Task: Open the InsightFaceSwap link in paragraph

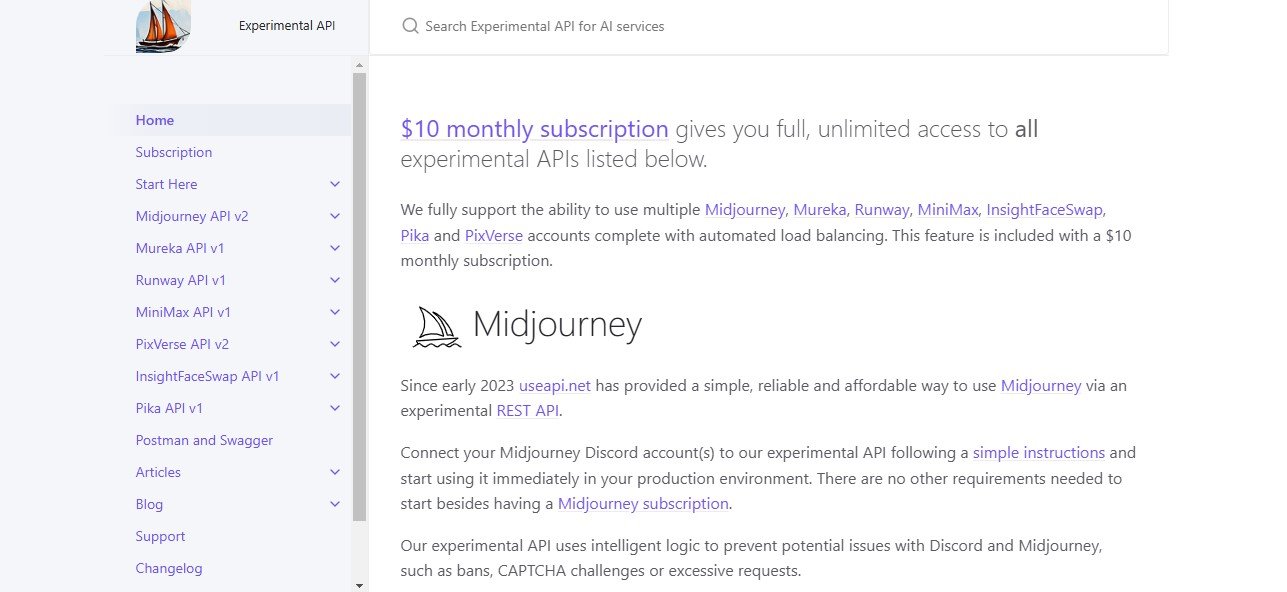Action: pyautogui.click(x=1045, y=210)
